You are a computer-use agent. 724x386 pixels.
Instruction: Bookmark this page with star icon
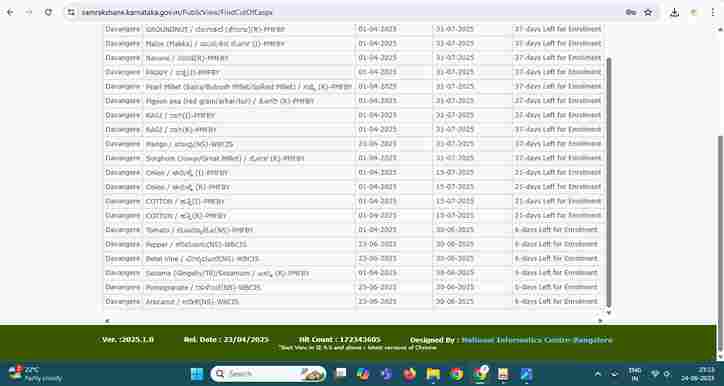coord(648,12)
